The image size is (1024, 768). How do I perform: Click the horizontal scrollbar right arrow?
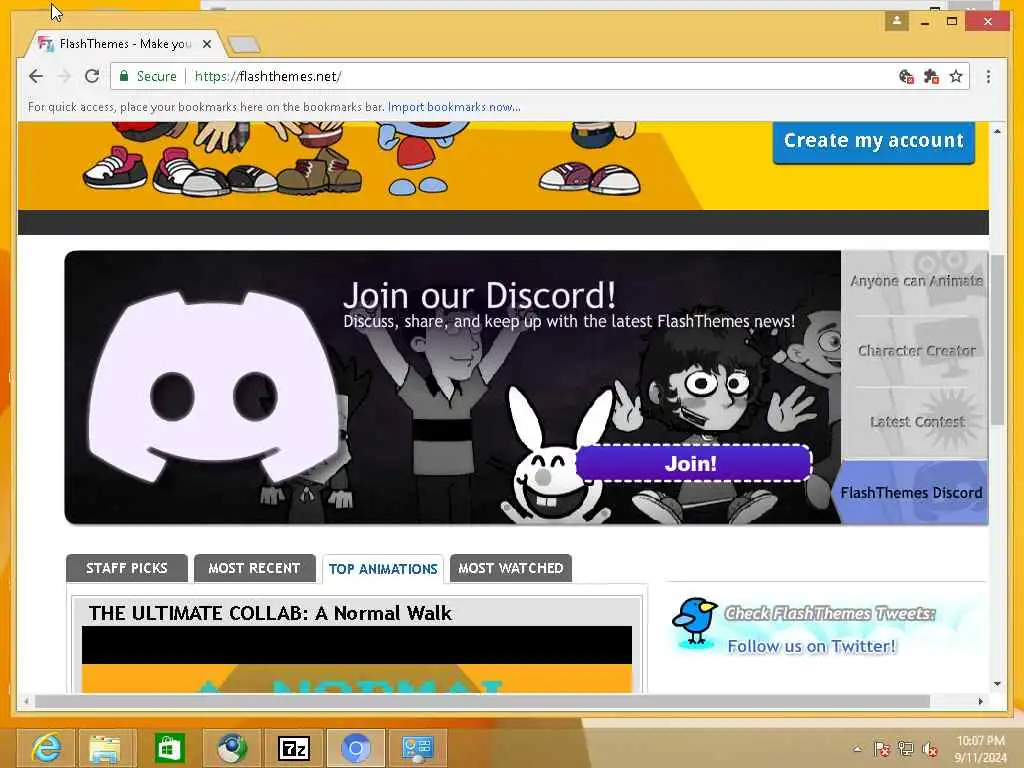point(980,701)
